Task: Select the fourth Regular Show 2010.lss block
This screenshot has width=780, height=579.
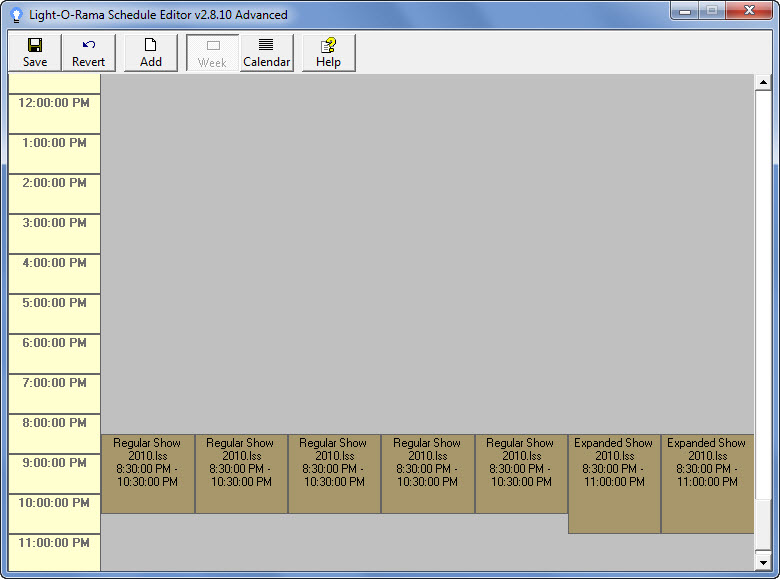Action: pyautogui.click(x=428, y=474)
